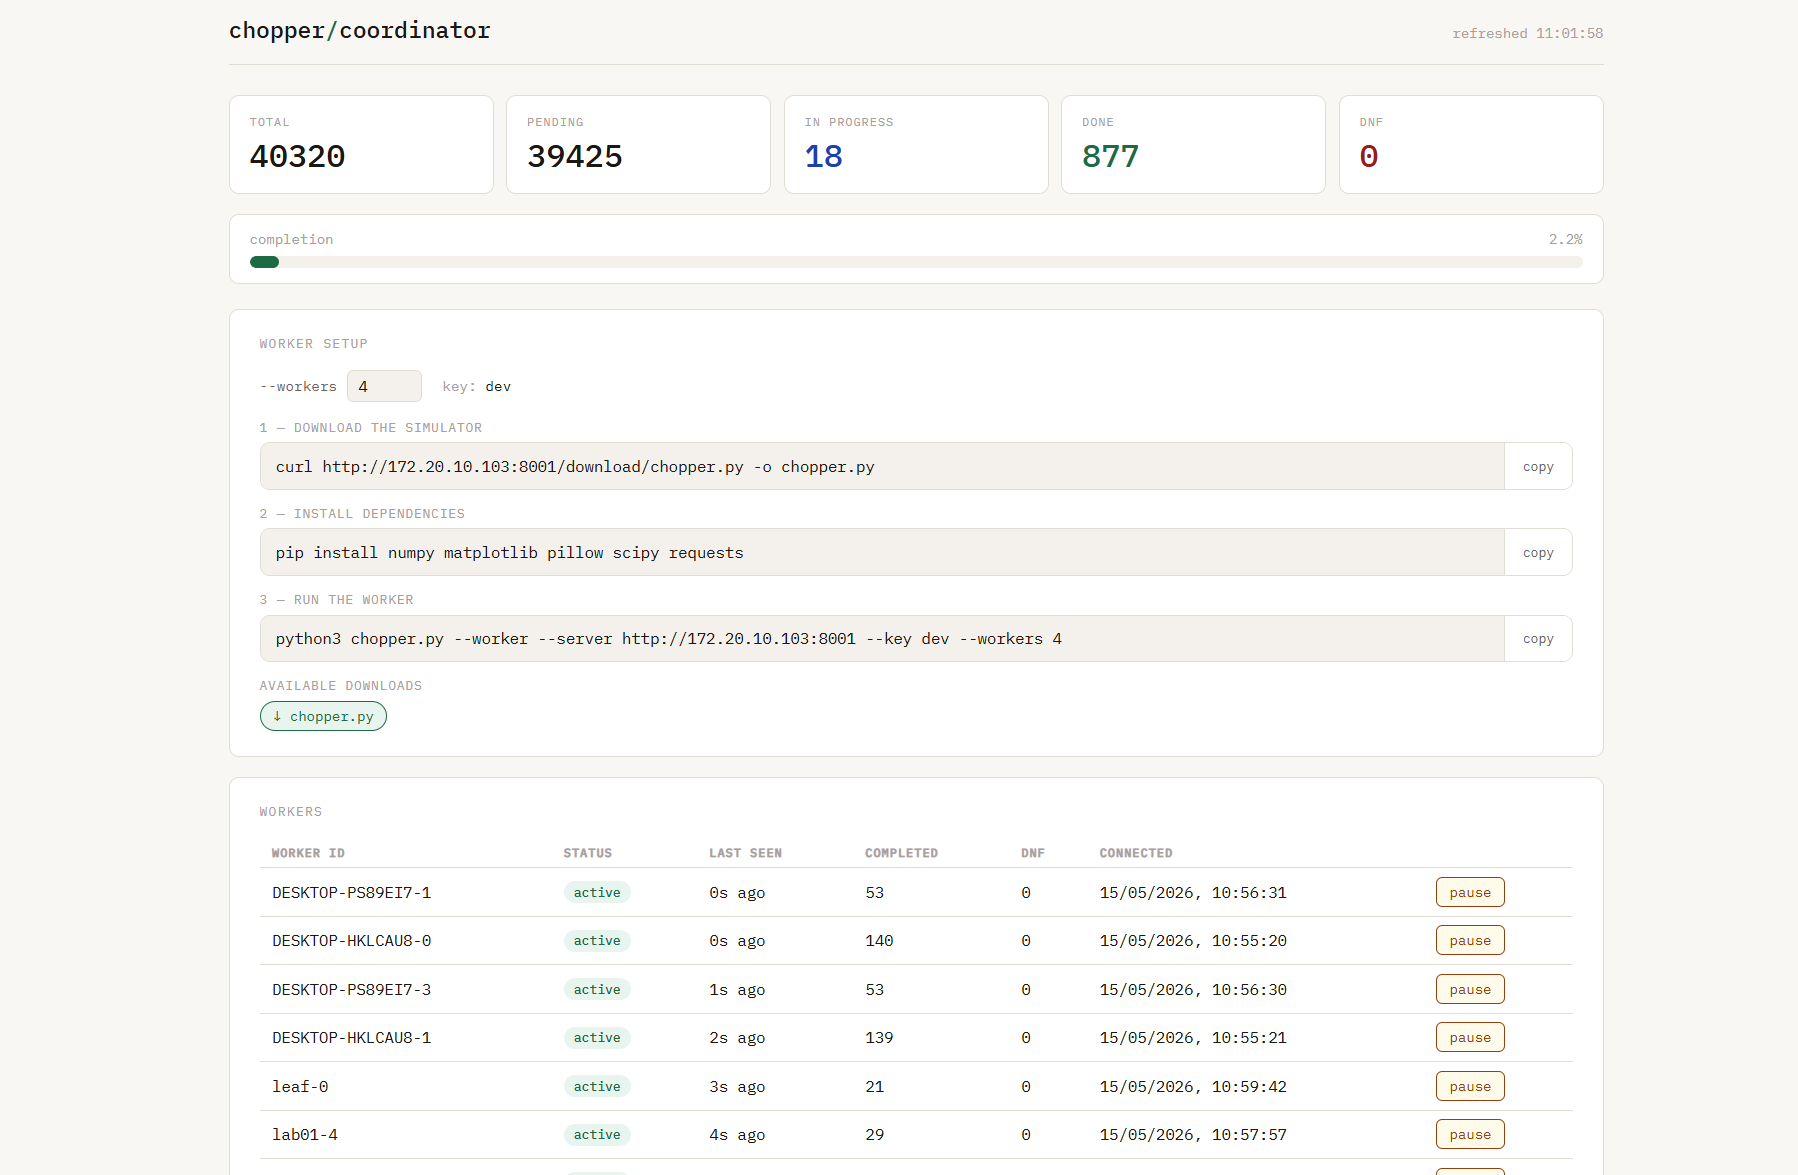Select the python3 chopper.py worker command text
Screen dimensions: 1798x1175
click(669, 639)
